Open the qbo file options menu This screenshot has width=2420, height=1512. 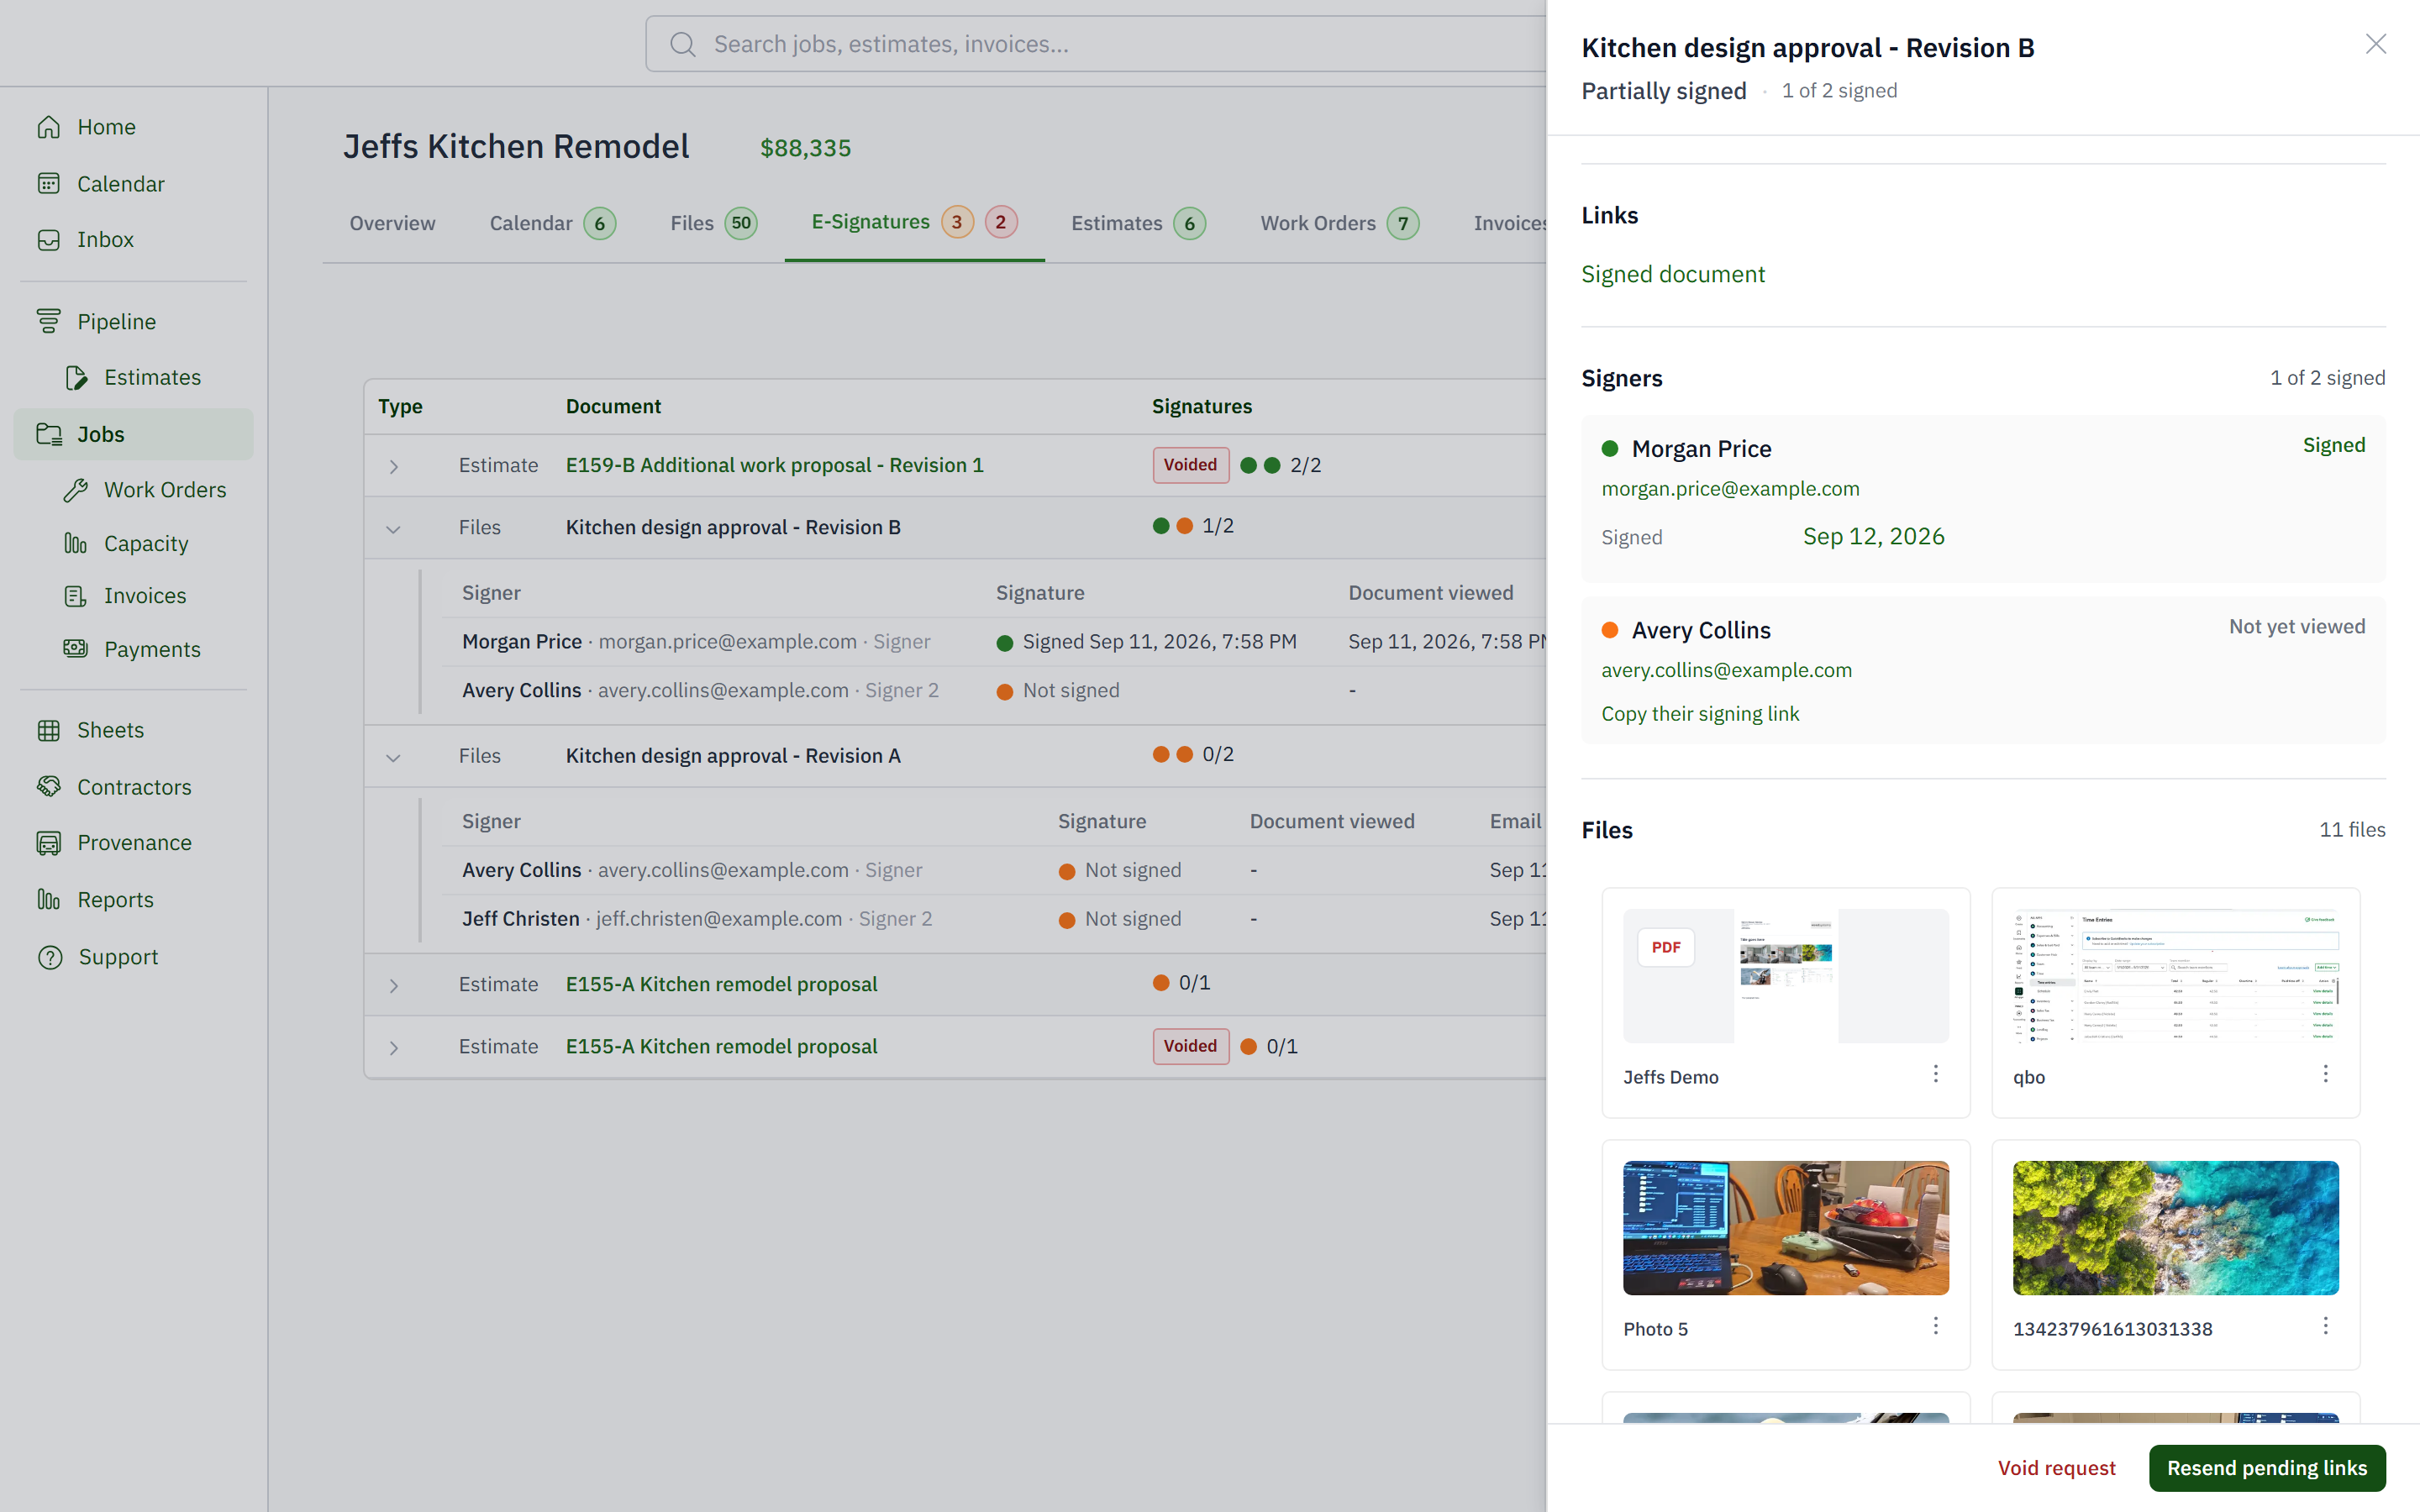[2326, 1074]
